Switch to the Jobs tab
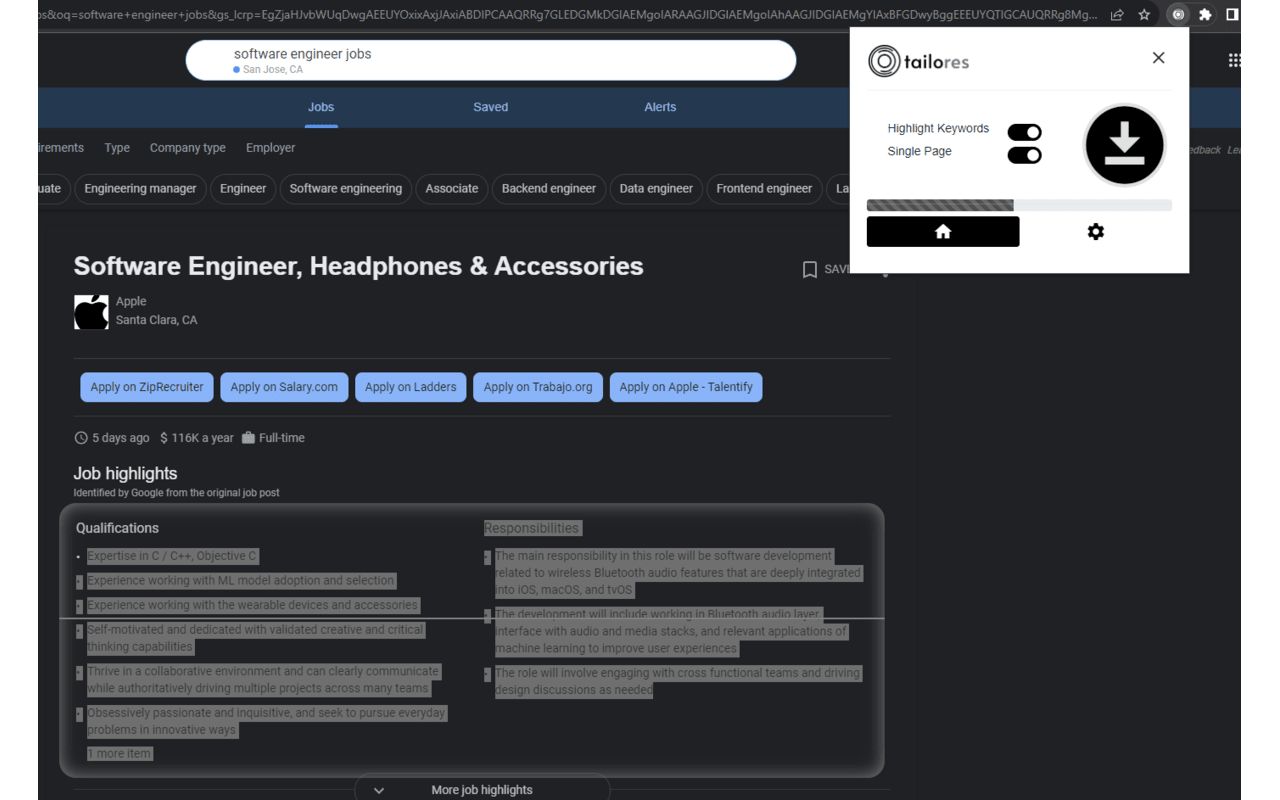 tap(321, 107)
